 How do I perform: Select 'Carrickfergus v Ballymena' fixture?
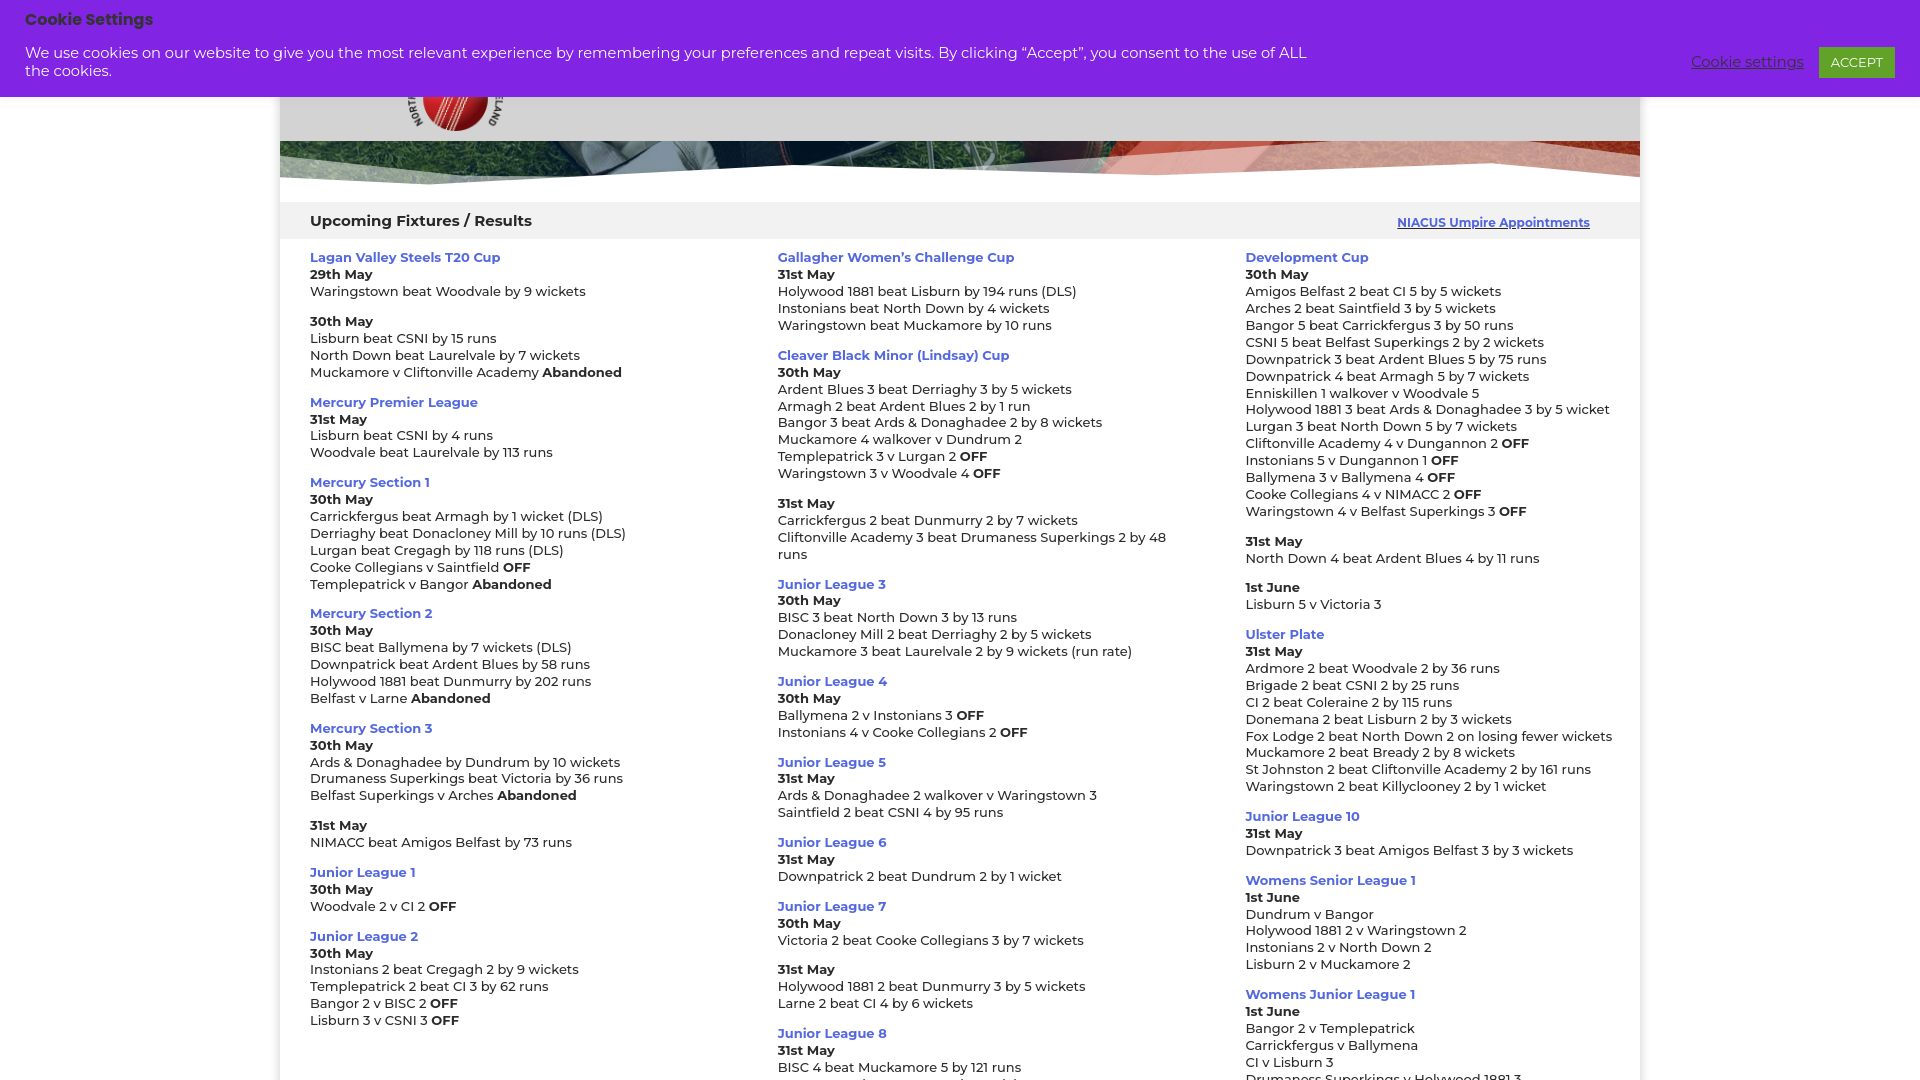1331,1046
